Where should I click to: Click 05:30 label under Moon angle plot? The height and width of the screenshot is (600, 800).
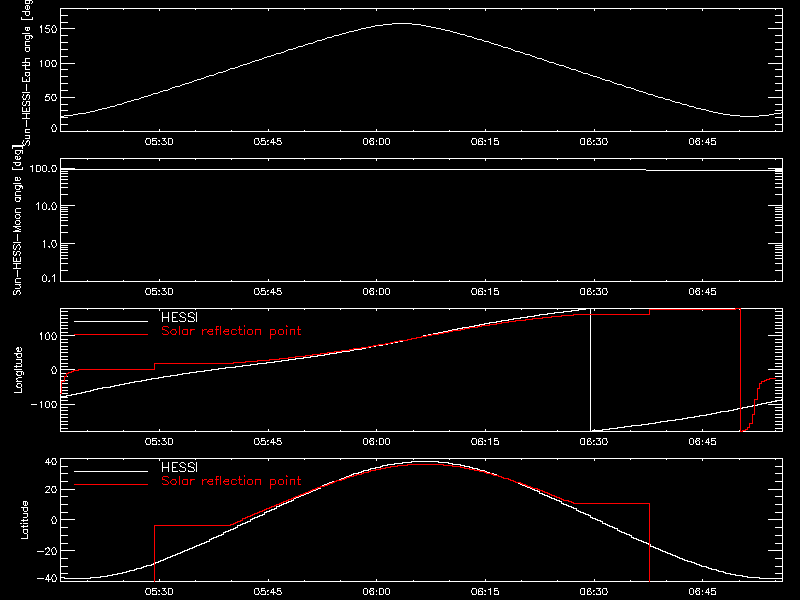159,291
